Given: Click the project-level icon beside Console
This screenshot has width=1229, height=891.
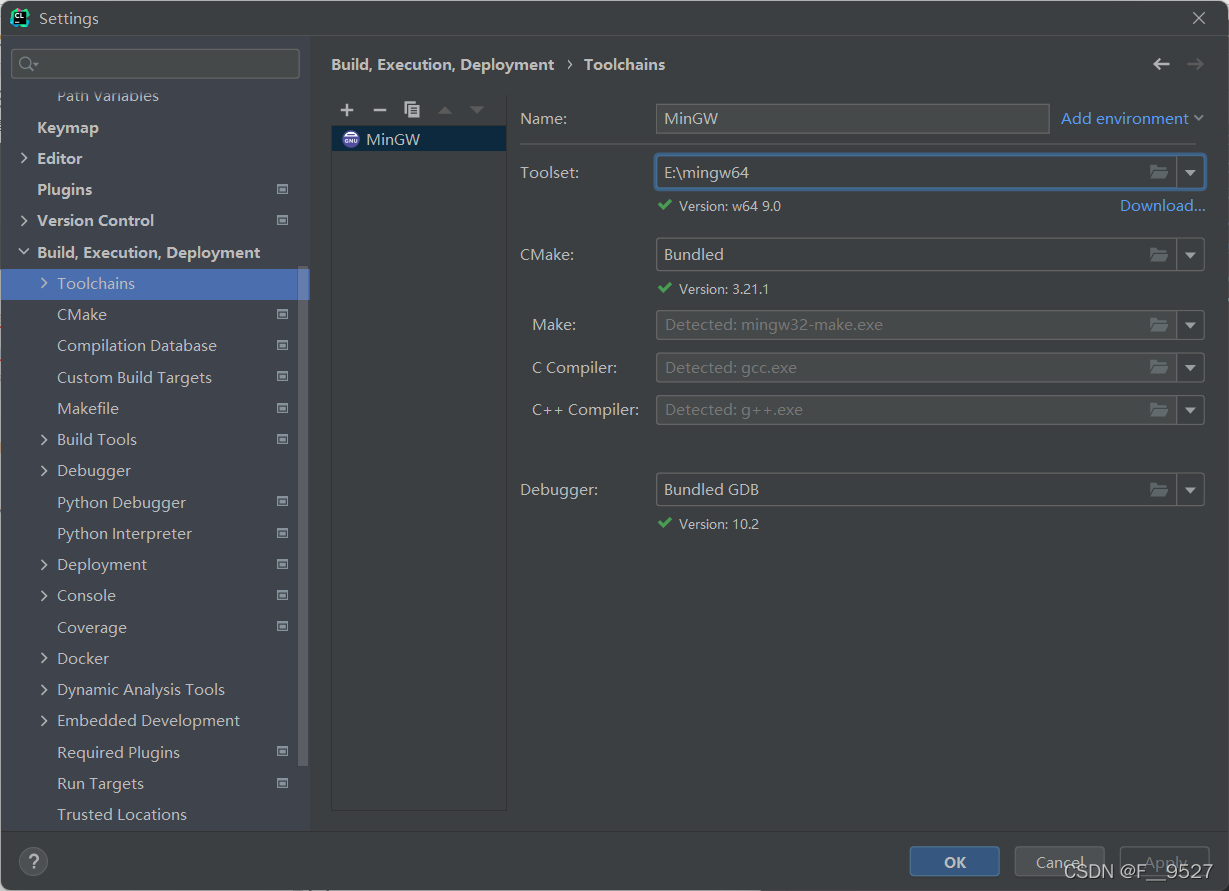Looking at the screenshot, I should [283, 595].
